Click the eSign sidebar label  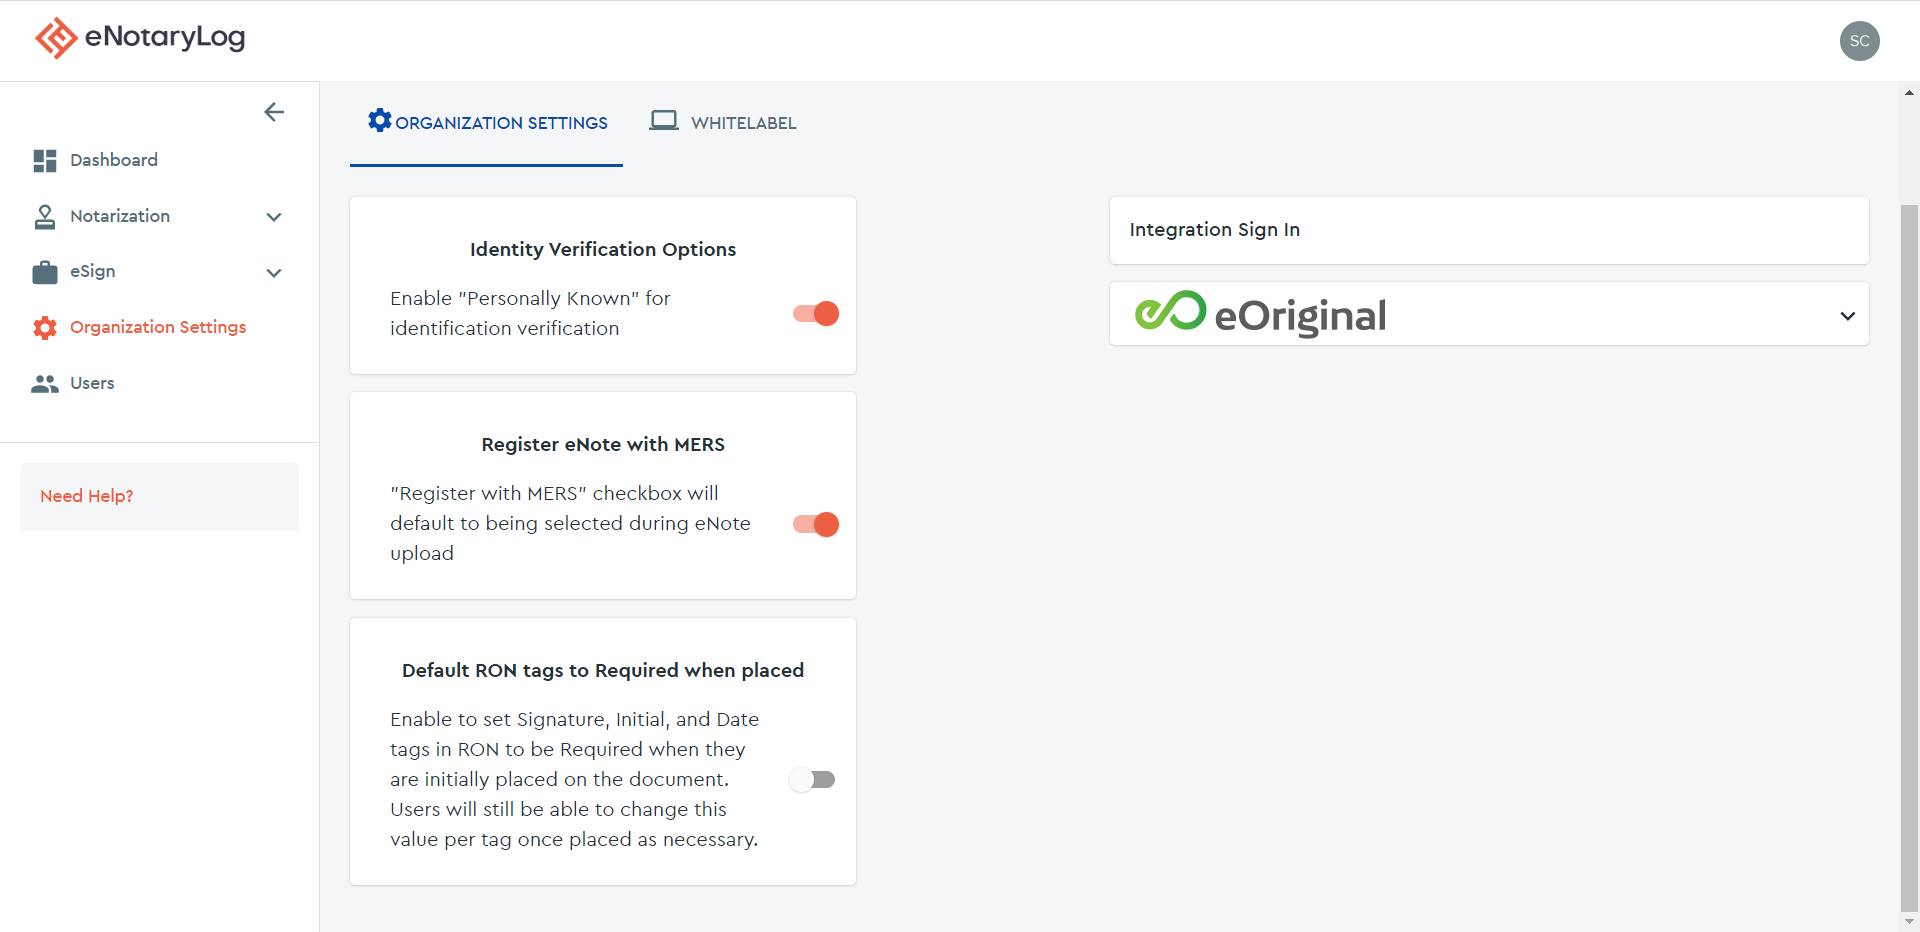(x=93, y=271)
